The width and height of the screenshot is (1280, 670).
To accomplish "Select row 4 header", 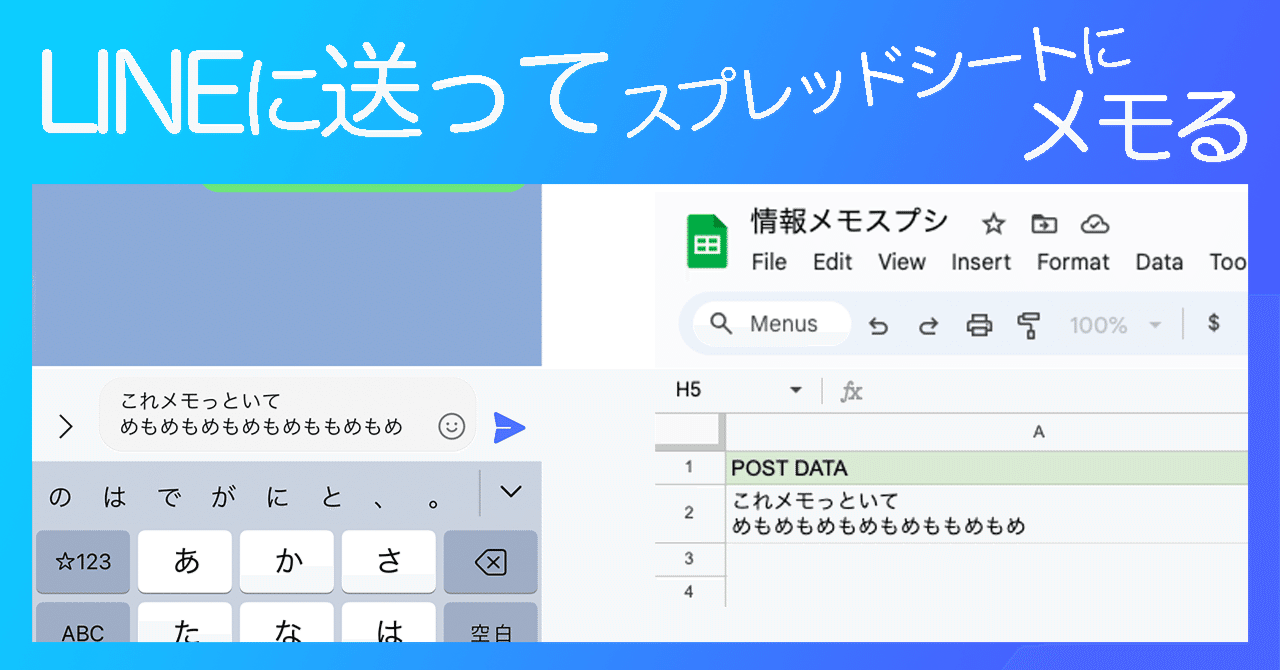I will (690, 591).
